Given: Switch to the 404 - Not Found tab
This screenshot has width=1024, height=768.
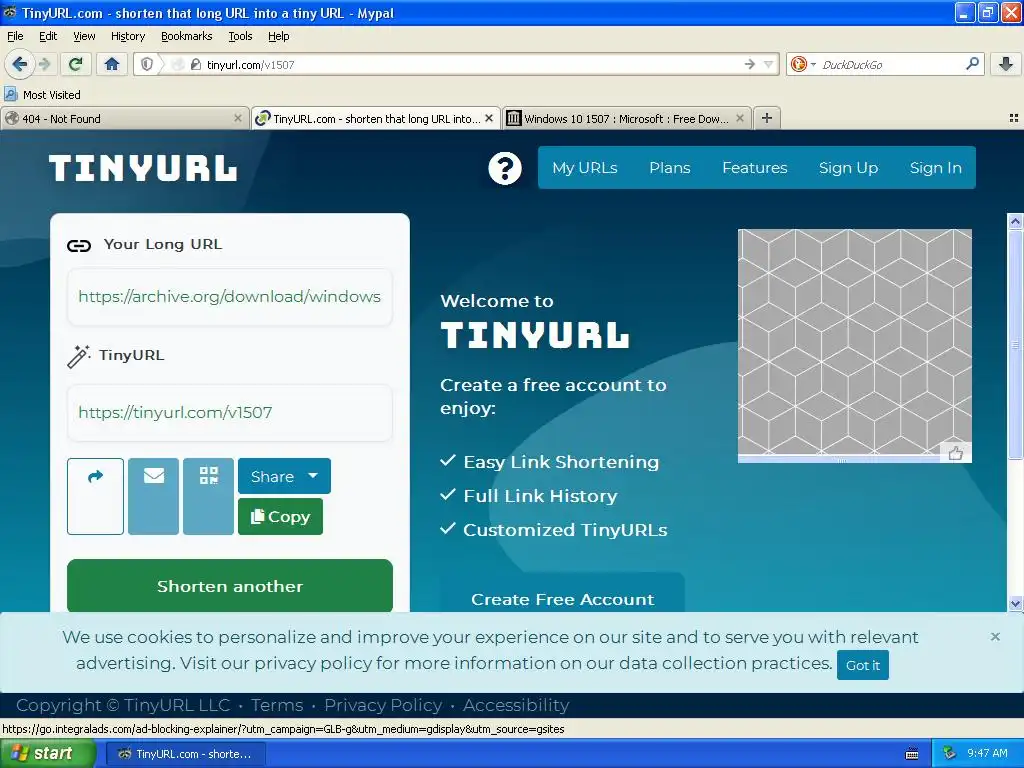Looking at the screenshot, I should (124, 118).
